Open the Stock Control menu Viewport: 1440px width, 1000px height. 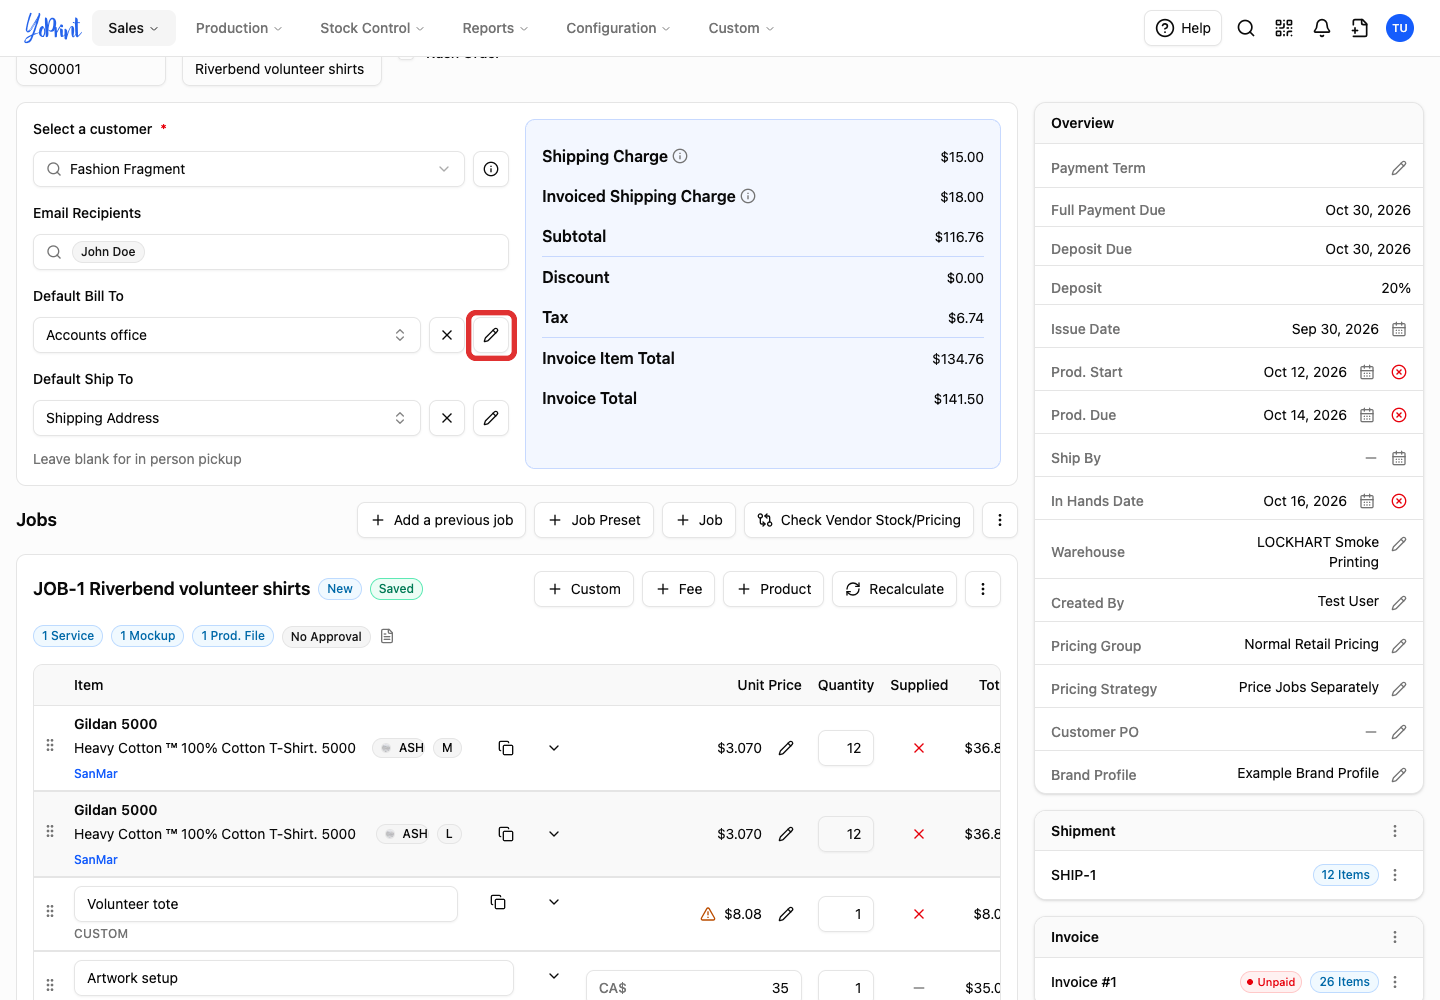(x=372, y=28)
